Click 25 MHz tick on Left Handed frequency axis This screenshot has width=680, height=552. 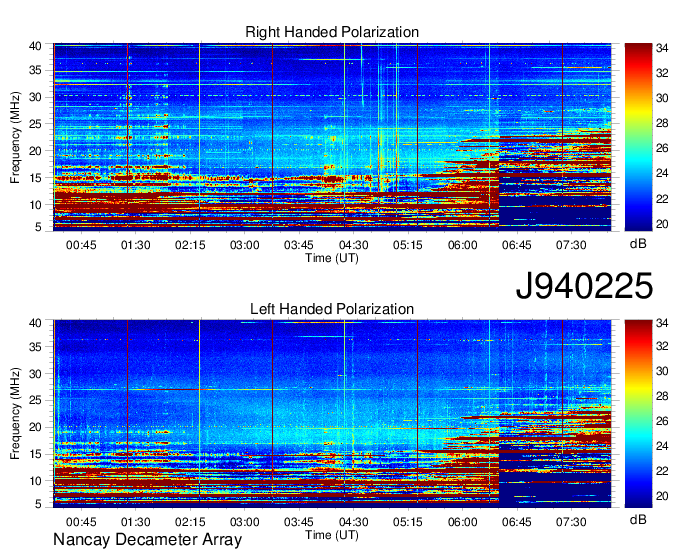(35, 401)
